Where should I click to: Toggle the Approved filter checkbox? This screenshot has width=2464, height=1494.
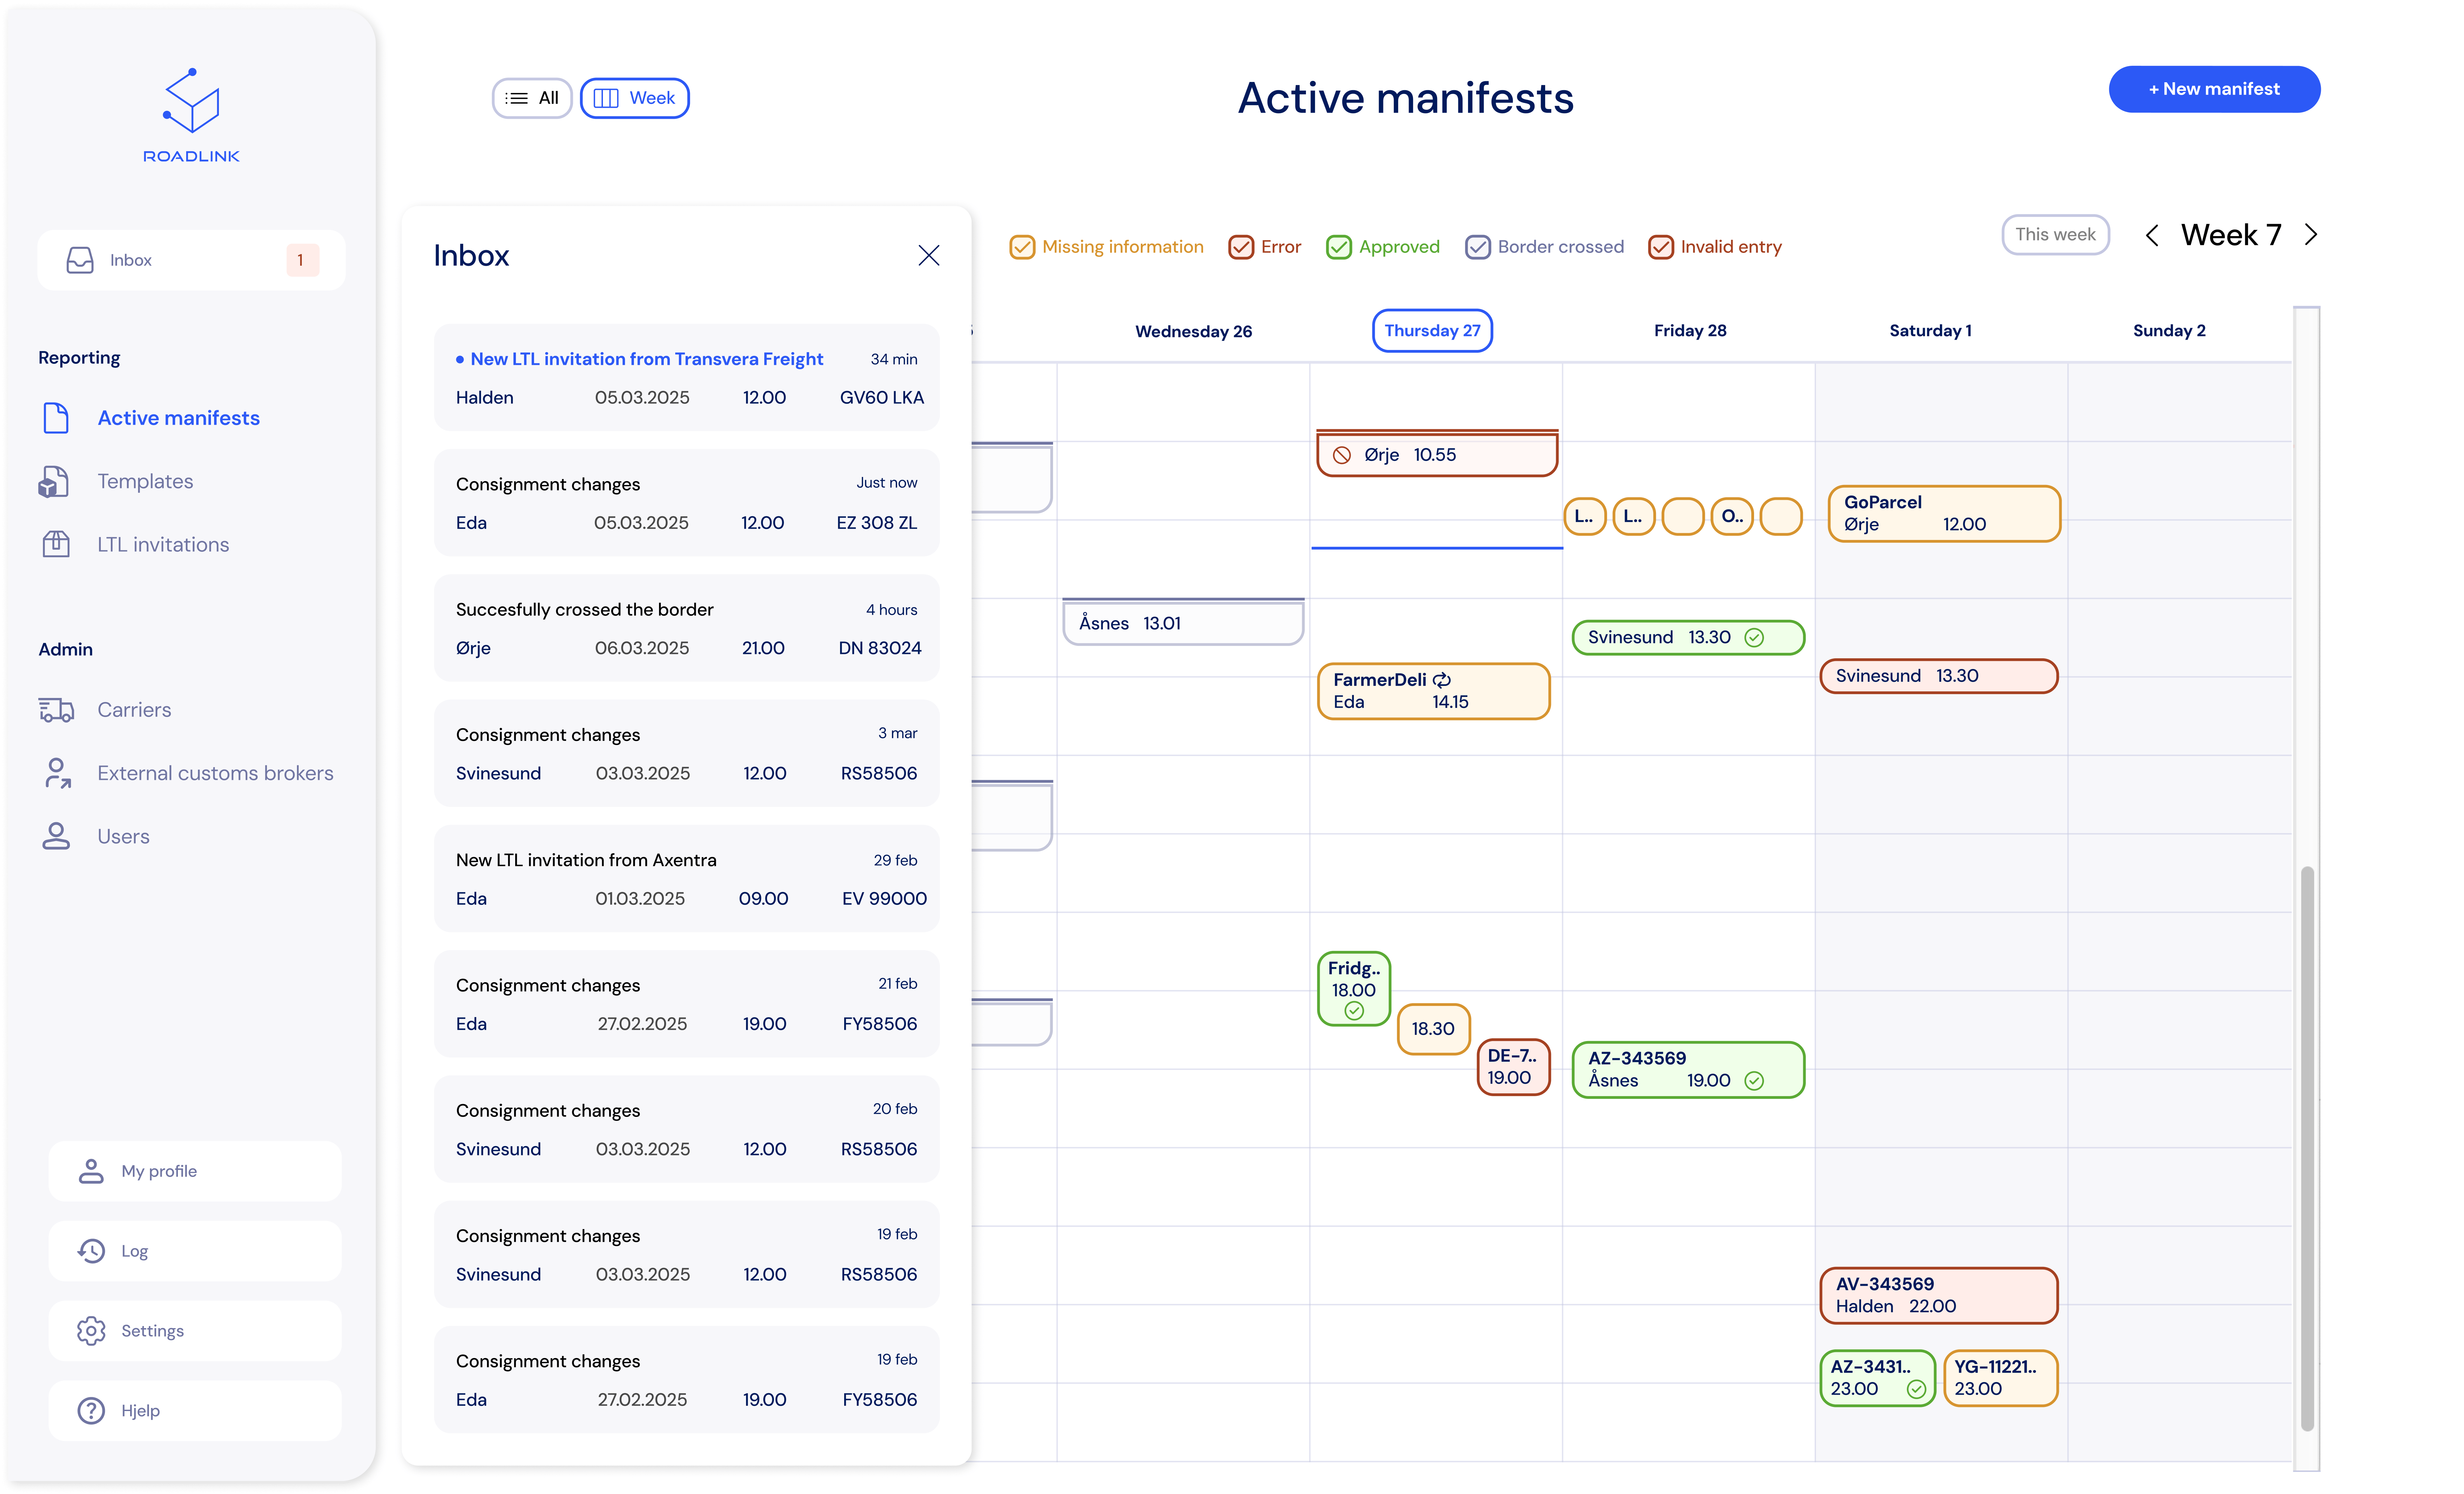point(1339,247)
